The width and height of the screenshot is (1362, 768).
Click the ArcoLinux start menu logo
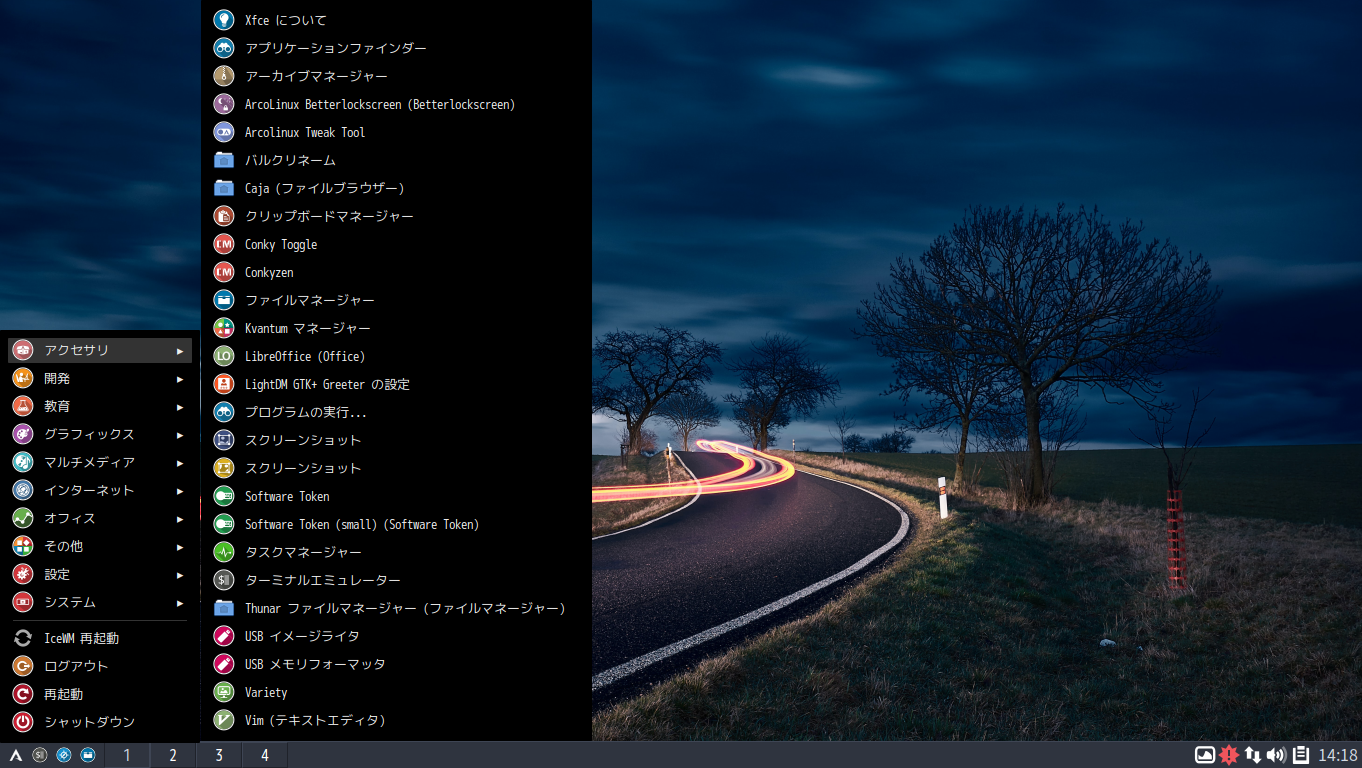point(16,755)
